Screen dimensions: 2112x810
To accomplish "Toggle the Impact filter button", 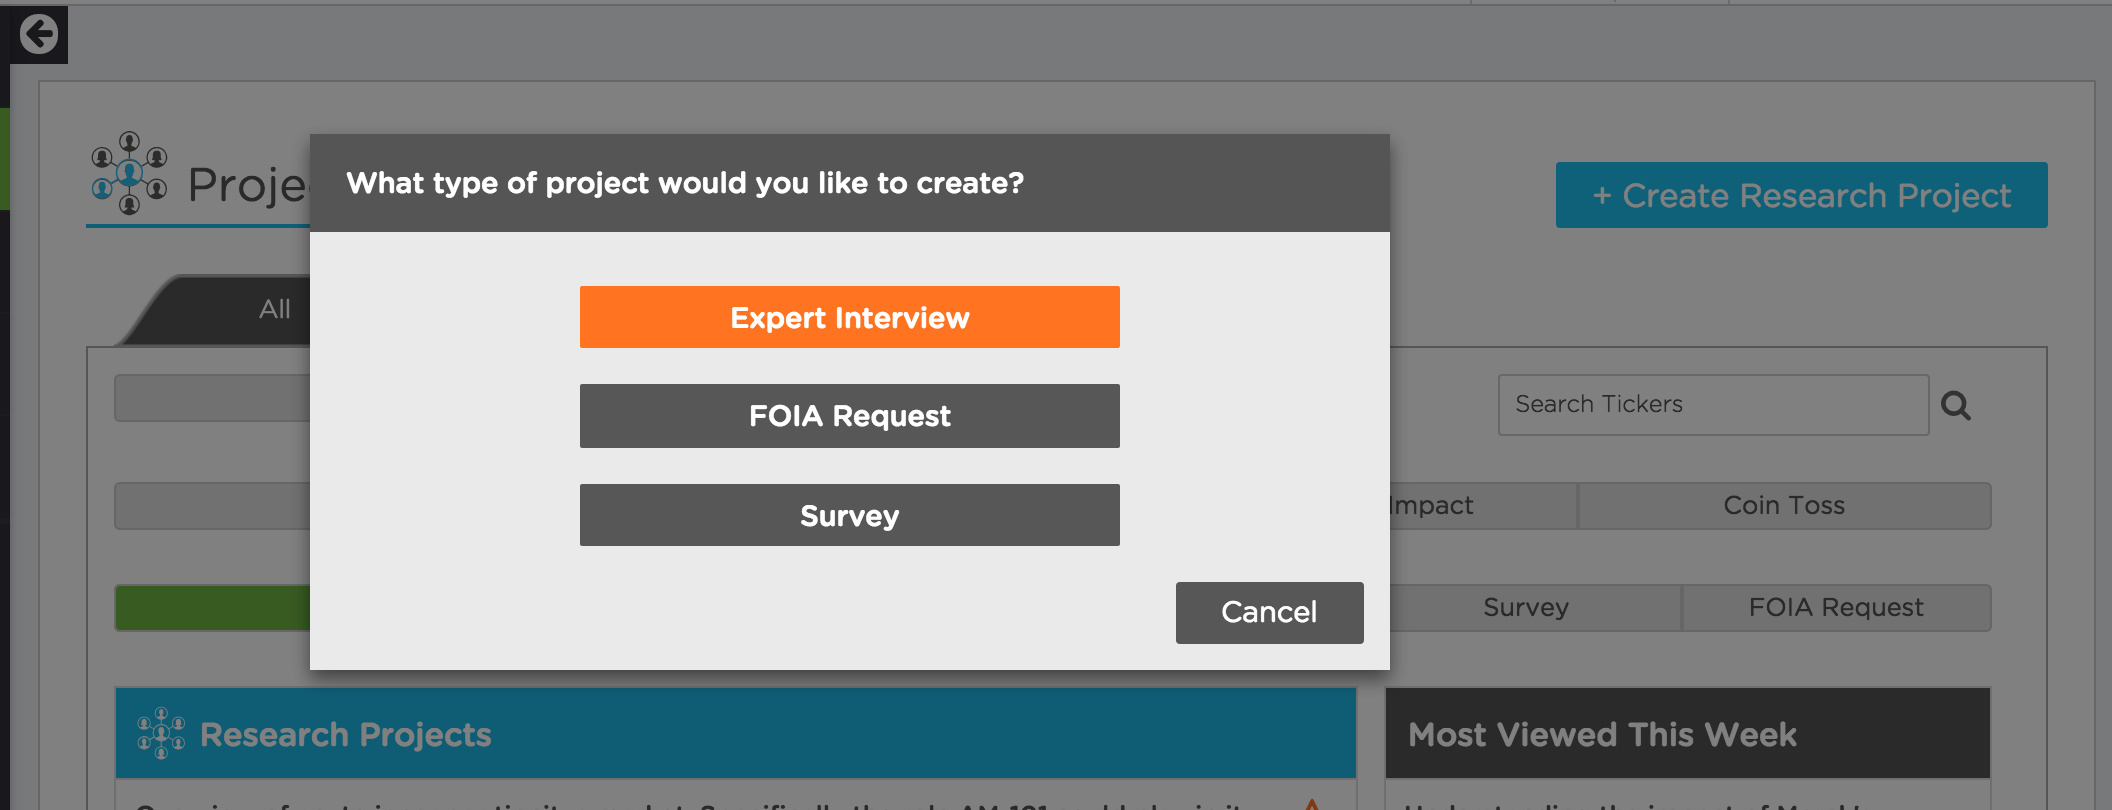I will coord(1480,506).
